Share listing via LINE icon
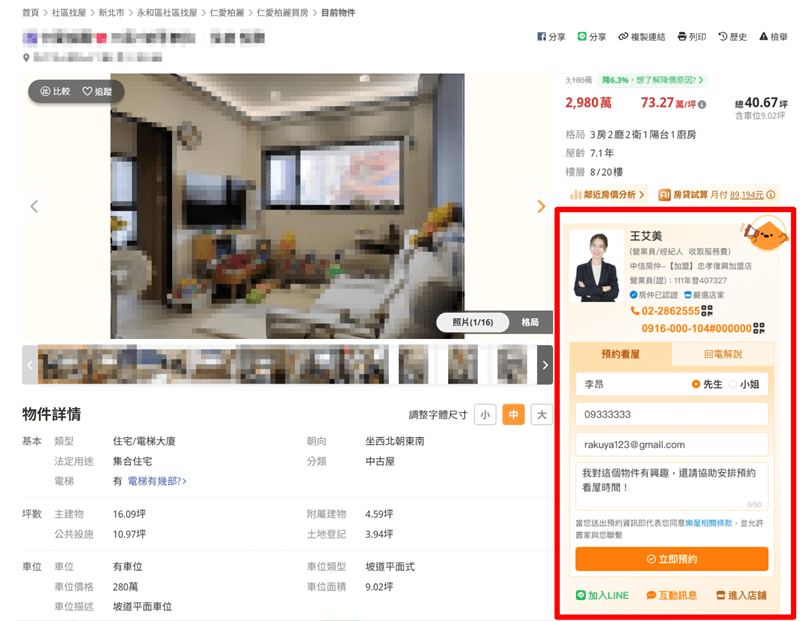Viewport: 800px width, 621px height. (x=591, y=37)
